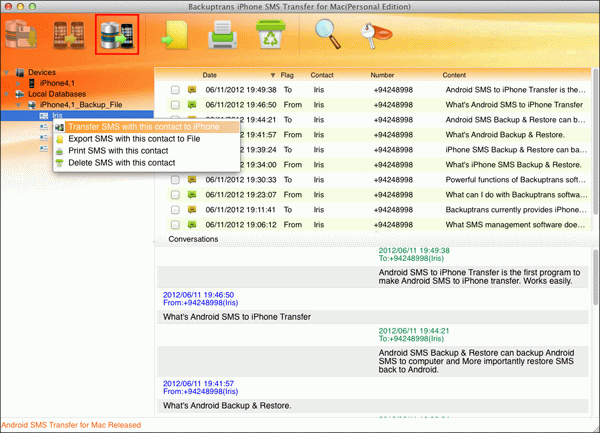Select the iPhone4,1 device tree item

57,83
